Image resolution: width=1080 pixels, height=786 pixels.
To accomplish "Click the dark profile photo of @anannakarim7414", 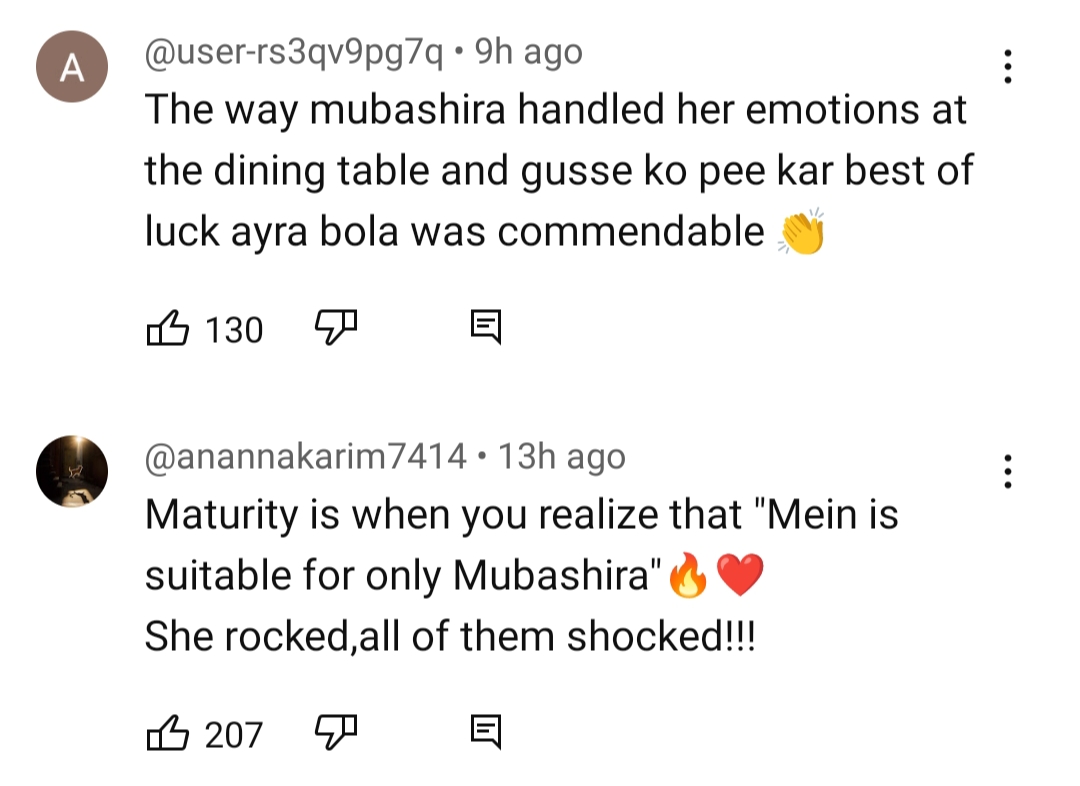I will (71, 472).
